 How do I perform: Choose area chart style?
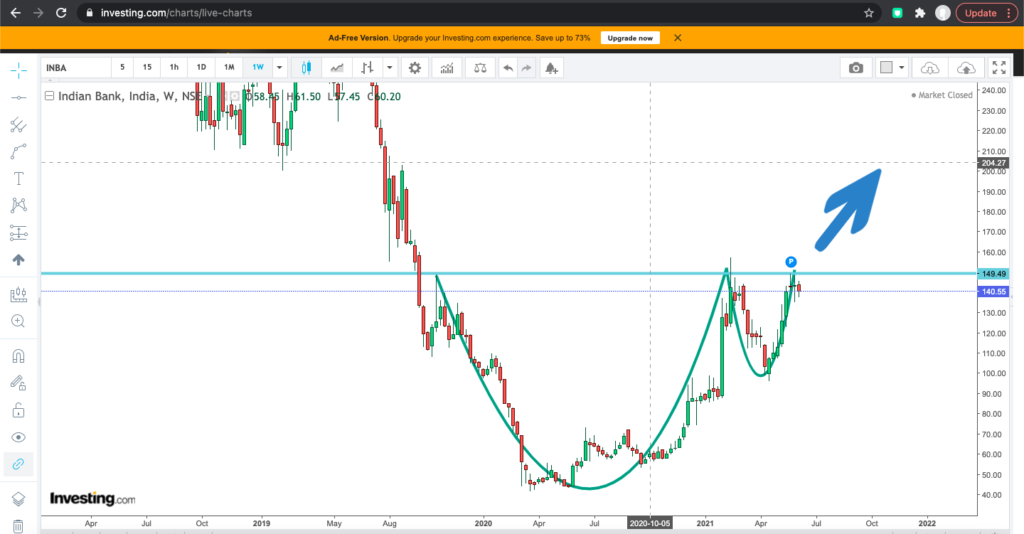tap(337, 68)
